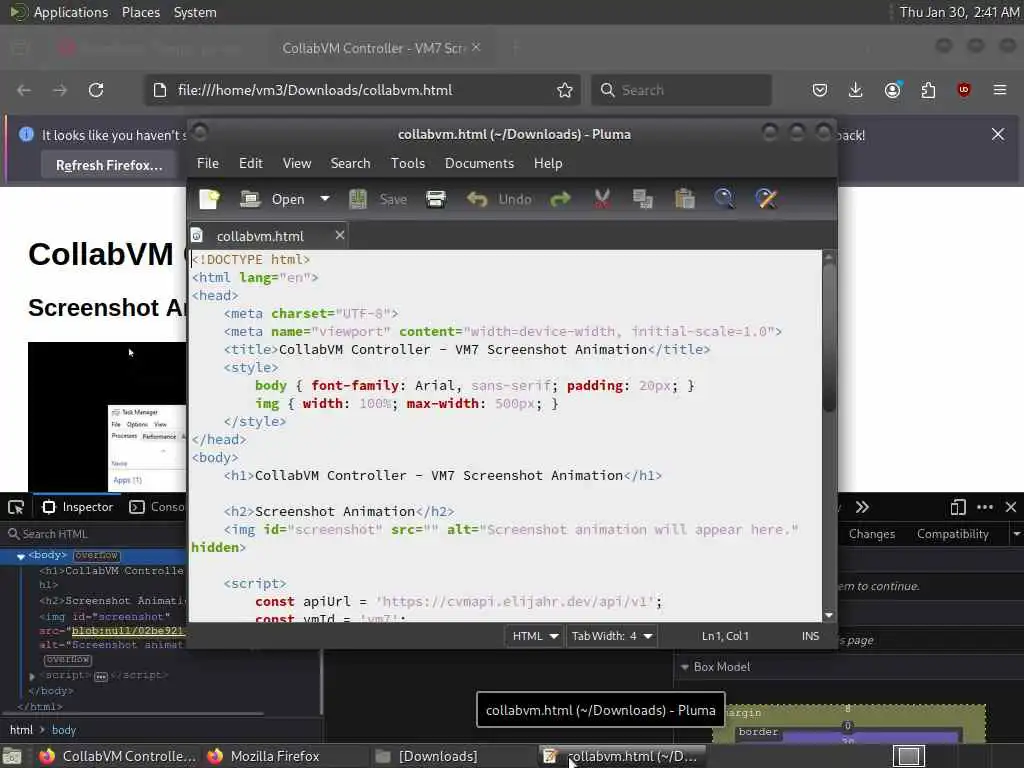Switch to the Changes tab
1024x768 pixels.
point(872,534)
